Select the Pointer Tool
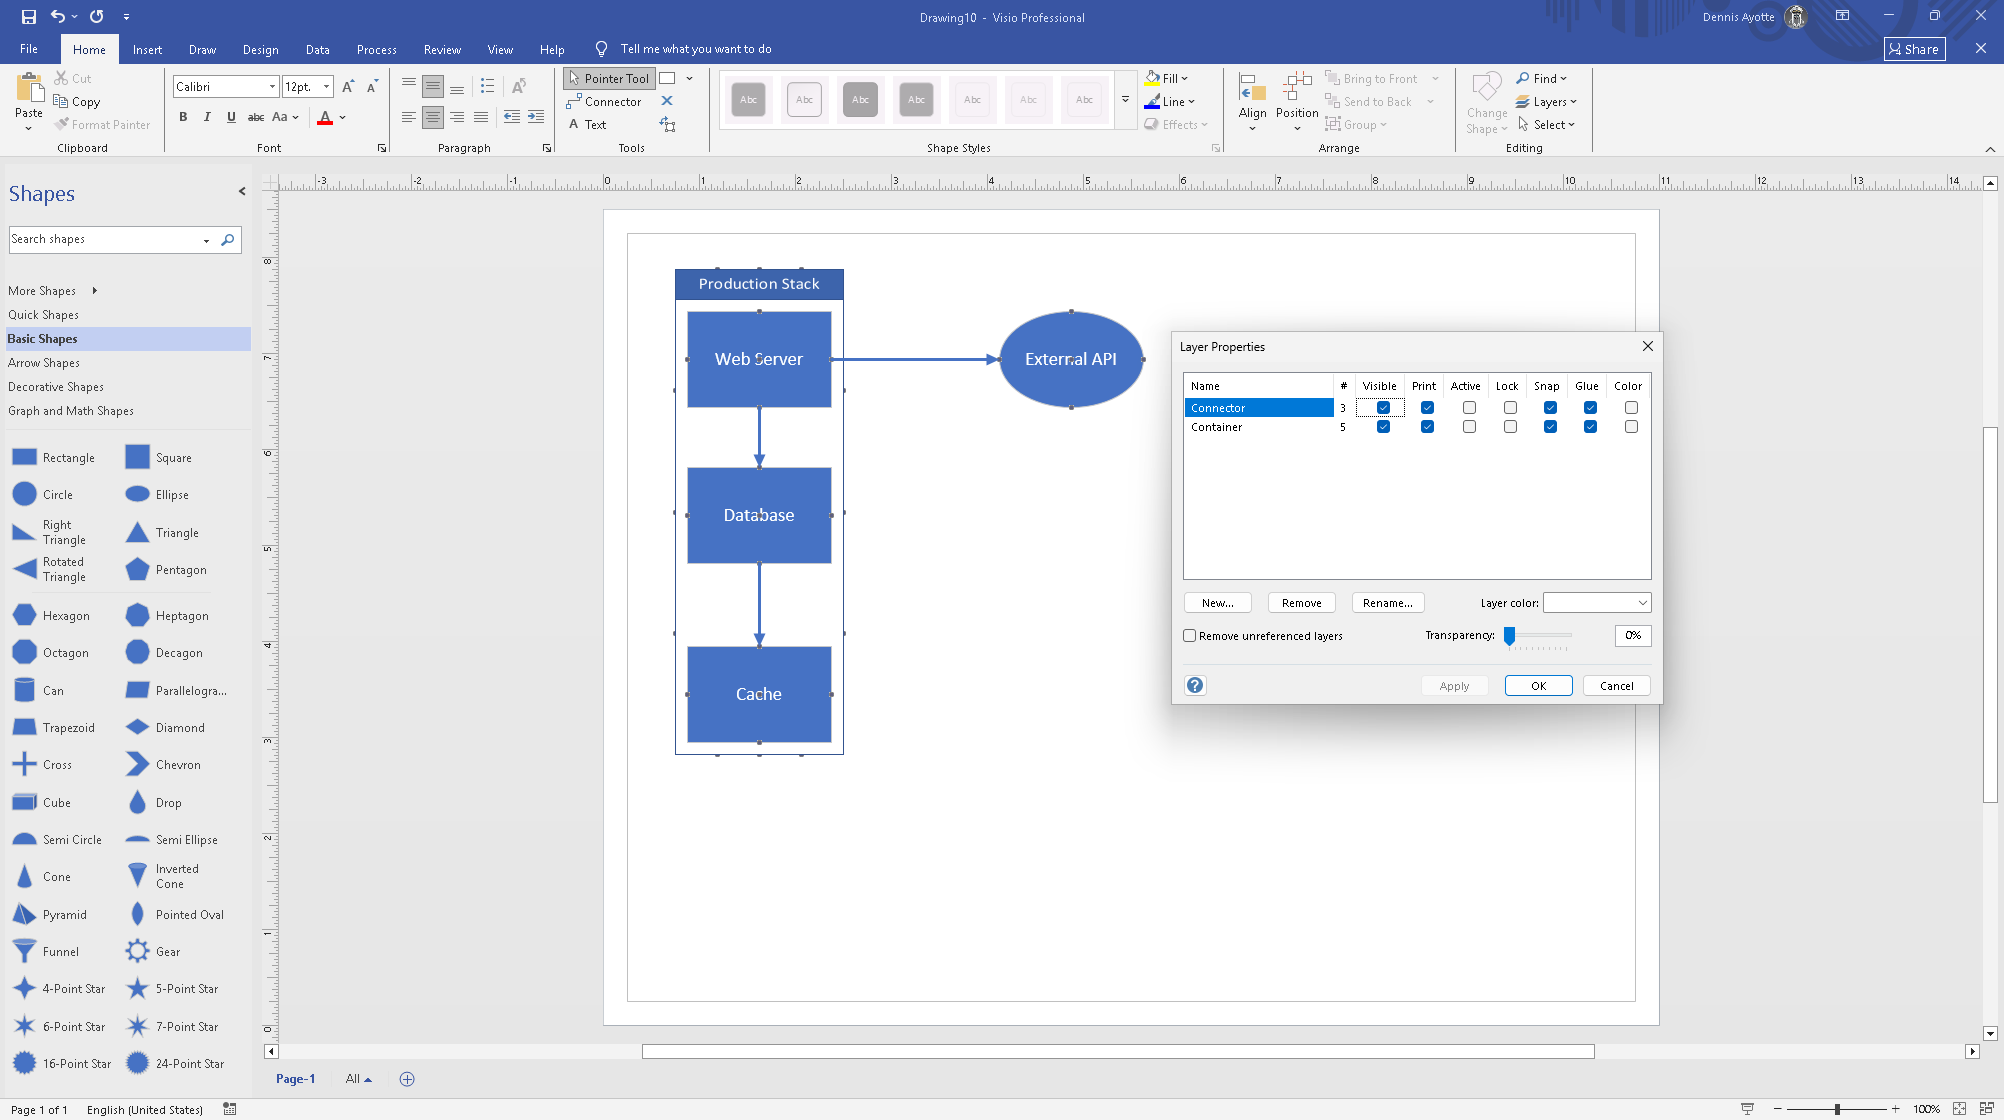The width and height of the screenshot is (2004, 1120). coord(609,78)
